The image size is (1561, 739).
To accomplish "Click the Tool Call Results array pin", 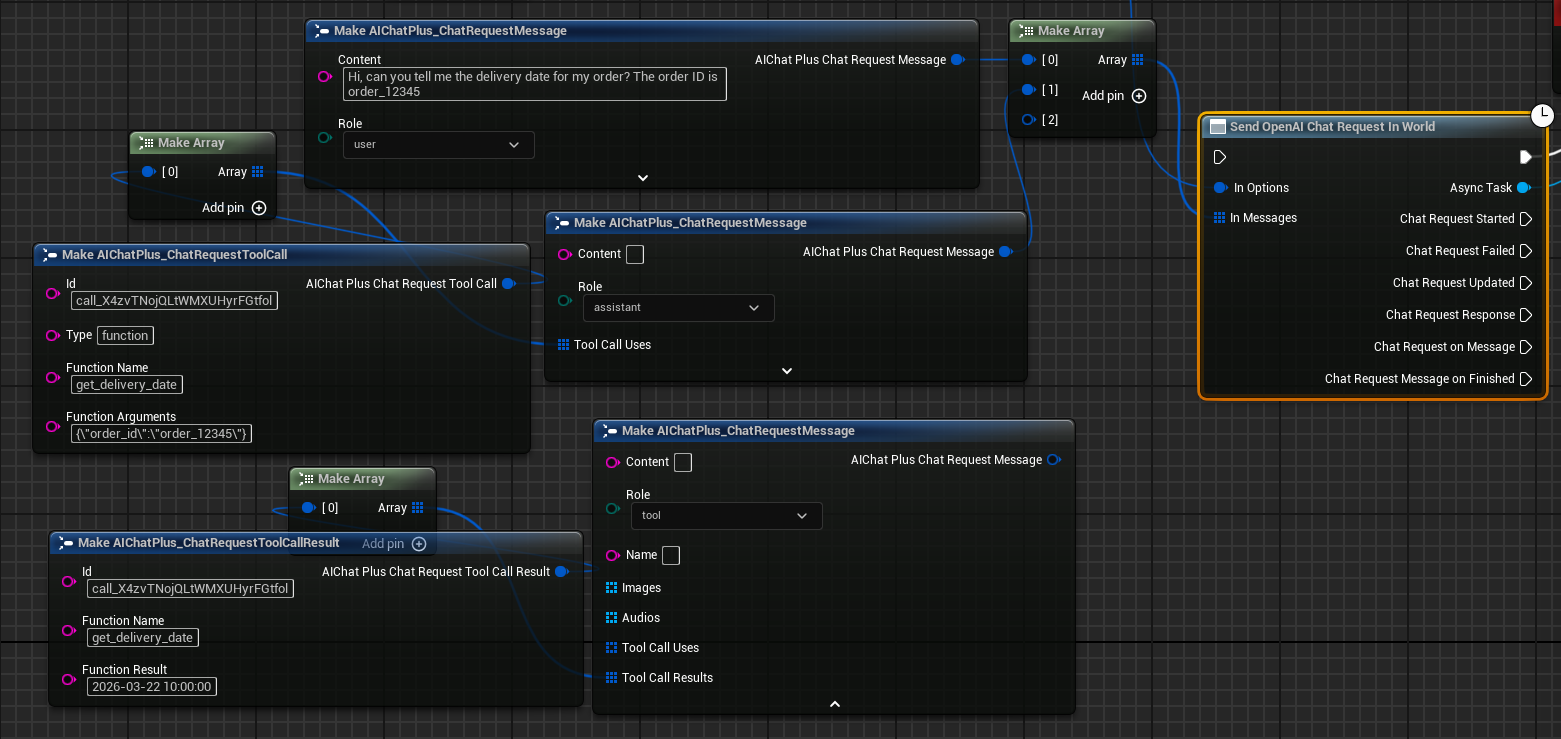I will (x=612, y=678).
